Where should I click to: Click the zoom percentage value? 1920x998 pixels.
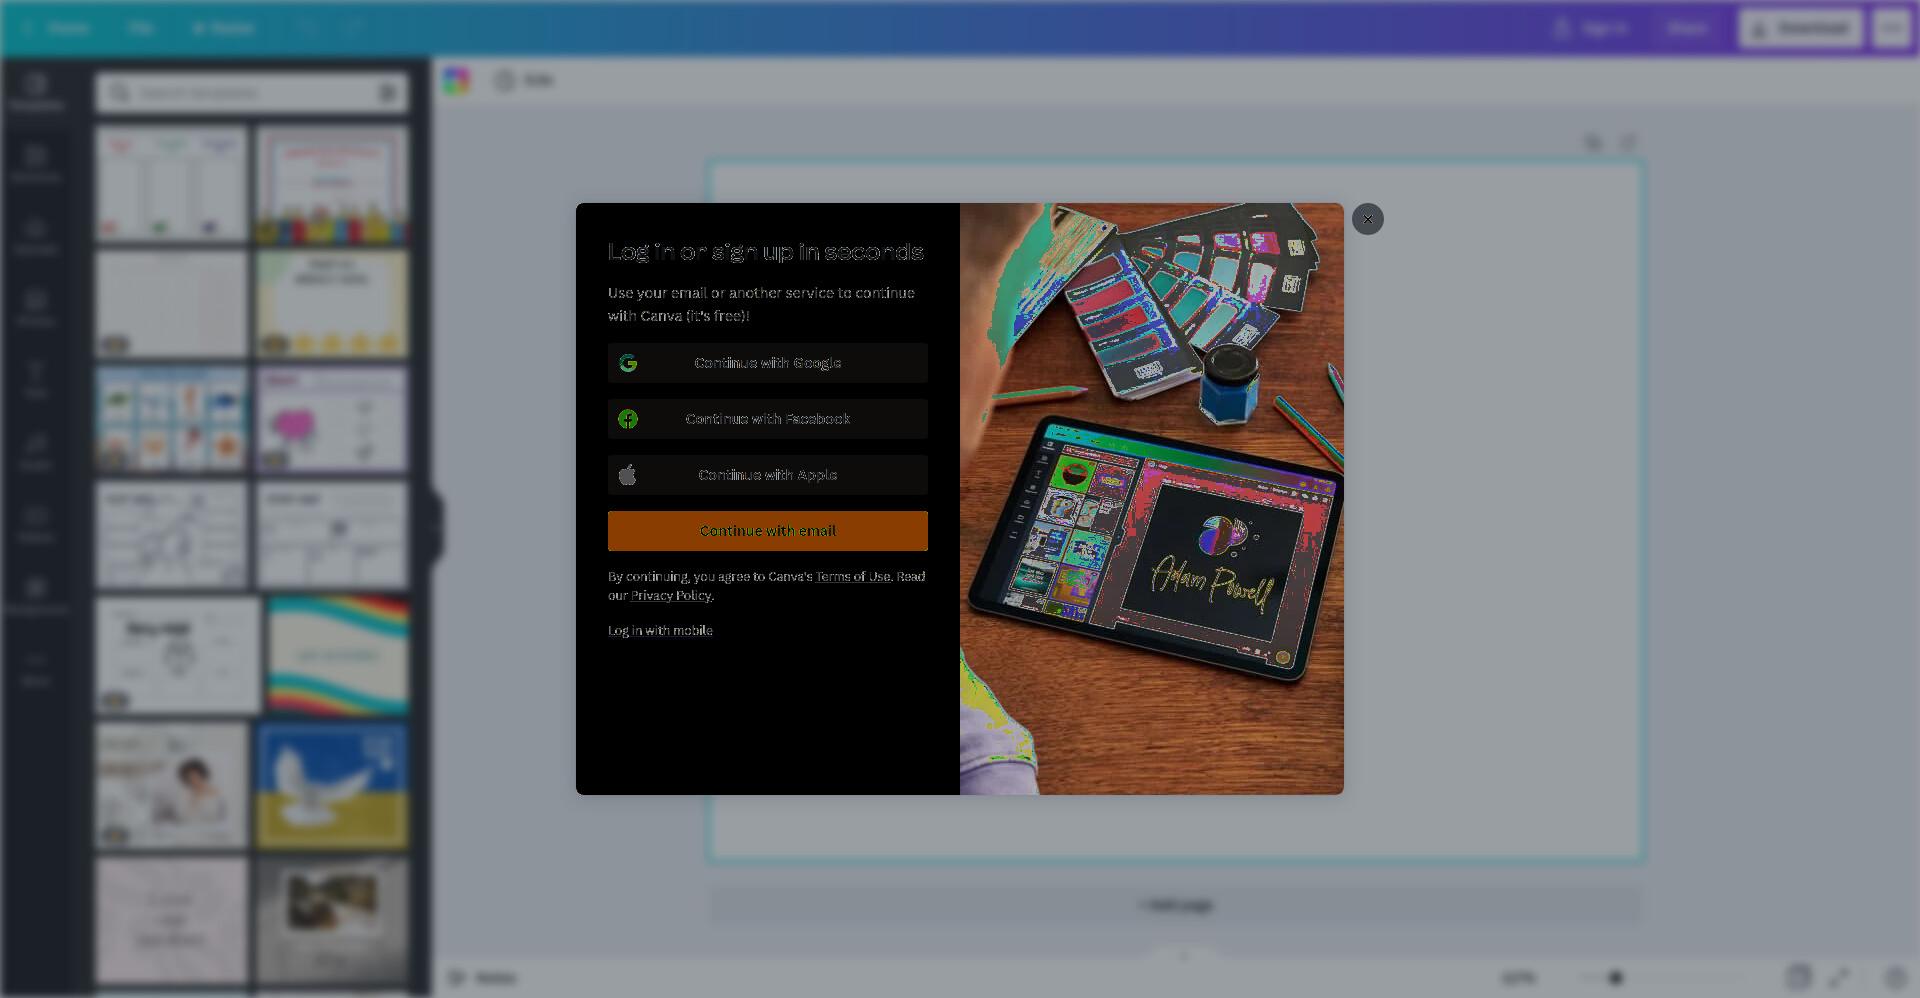tap(1518, 978)
